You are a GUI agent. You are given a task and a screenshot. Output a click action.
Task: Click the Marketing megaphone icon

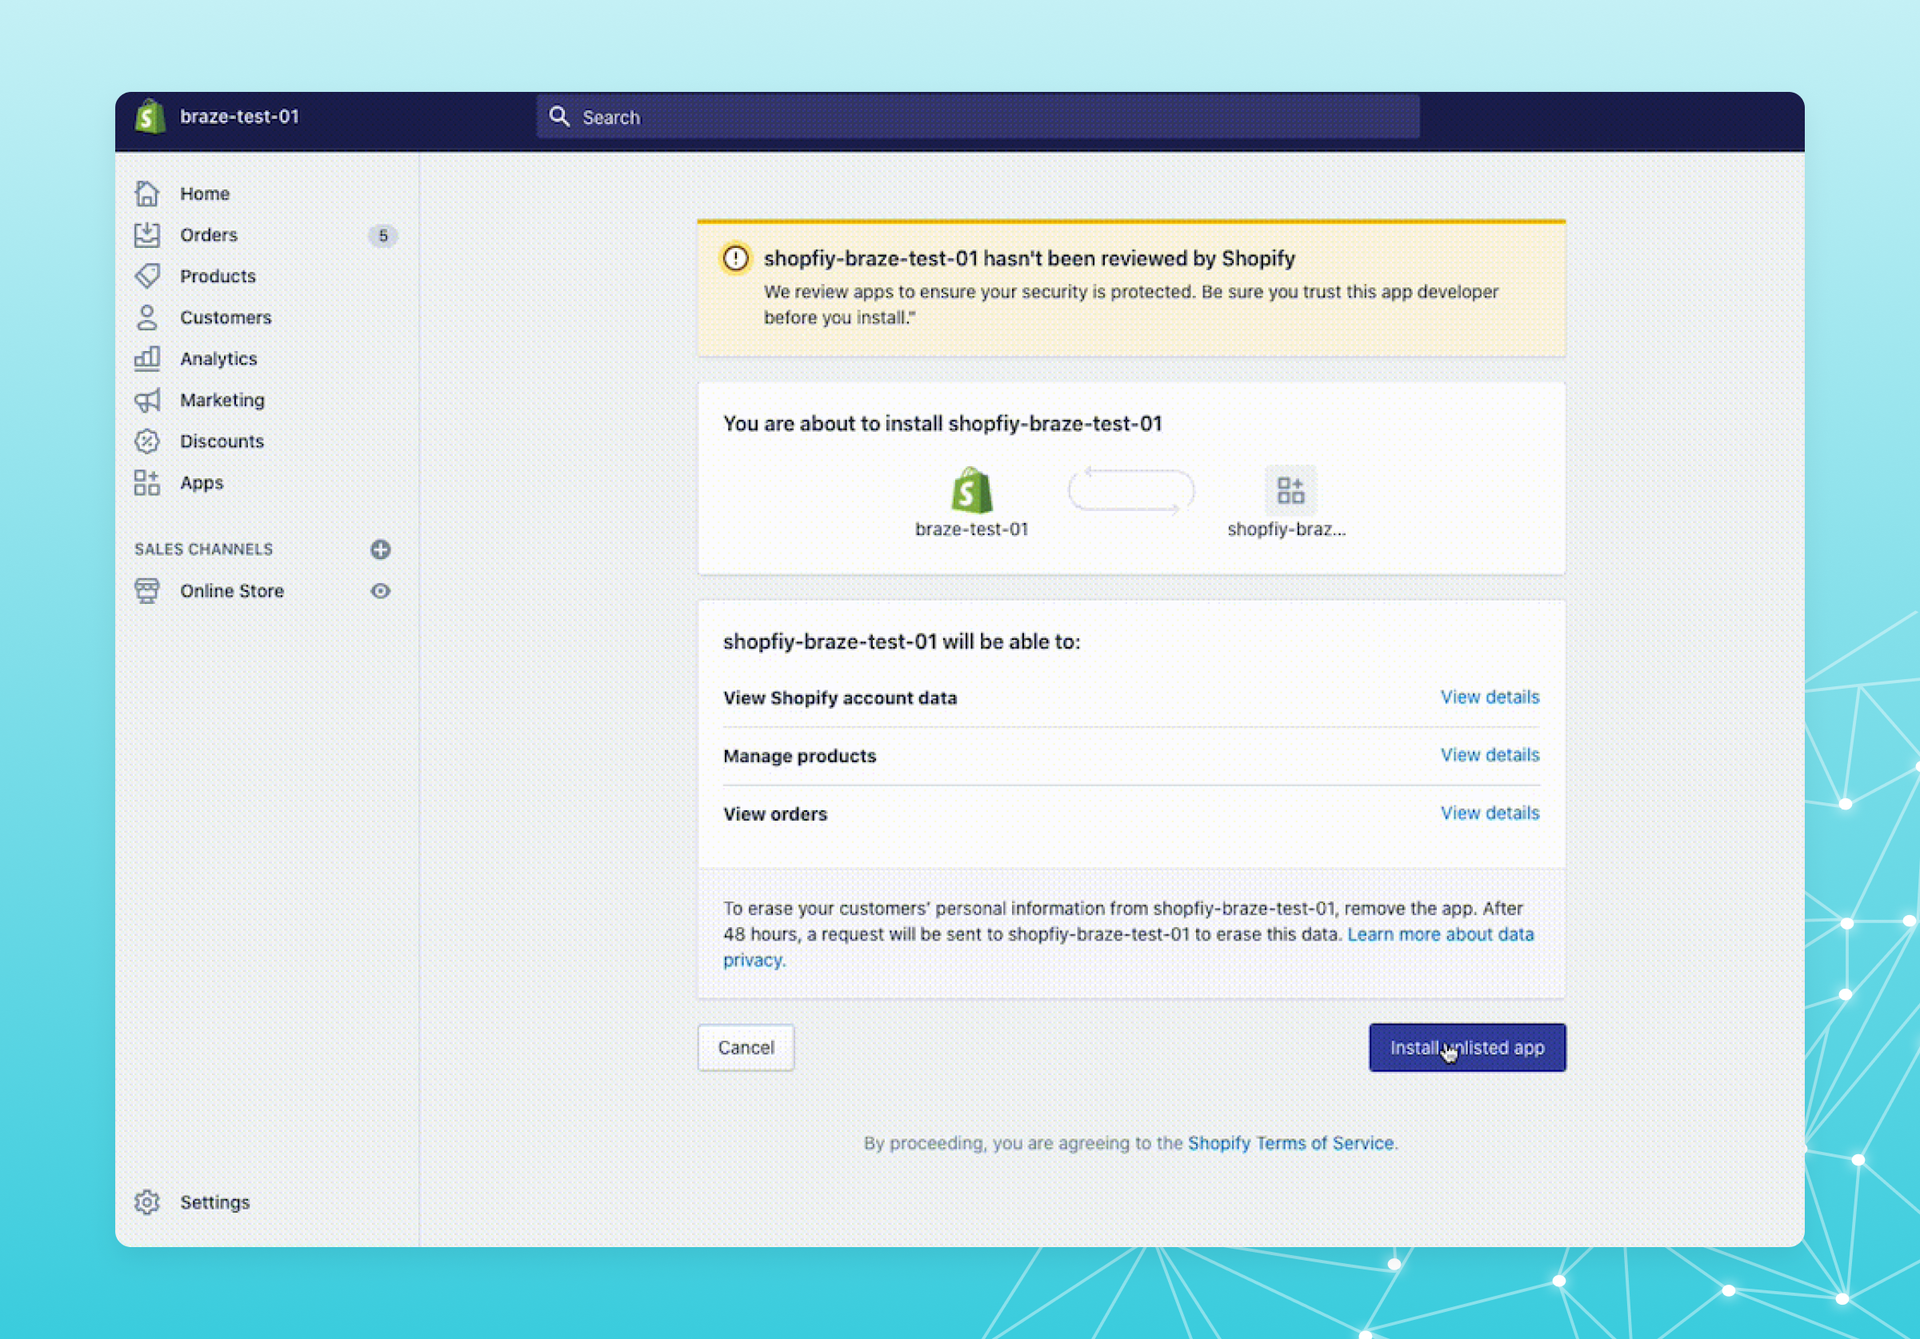tap(147, 400)
